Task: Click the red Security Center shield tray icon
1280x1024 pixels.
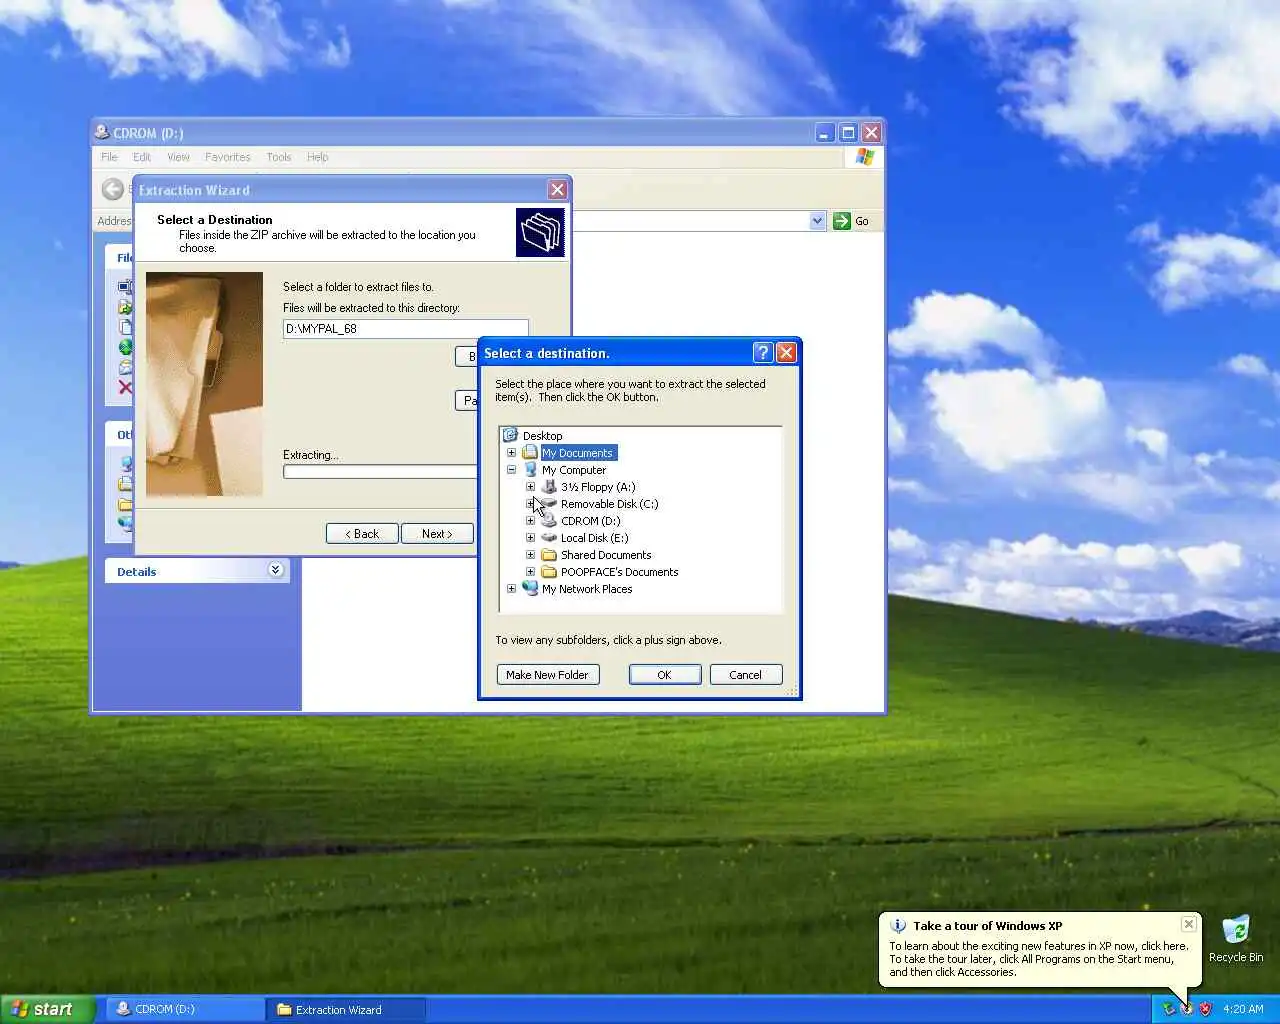Action: (x=1205, y=1009)
